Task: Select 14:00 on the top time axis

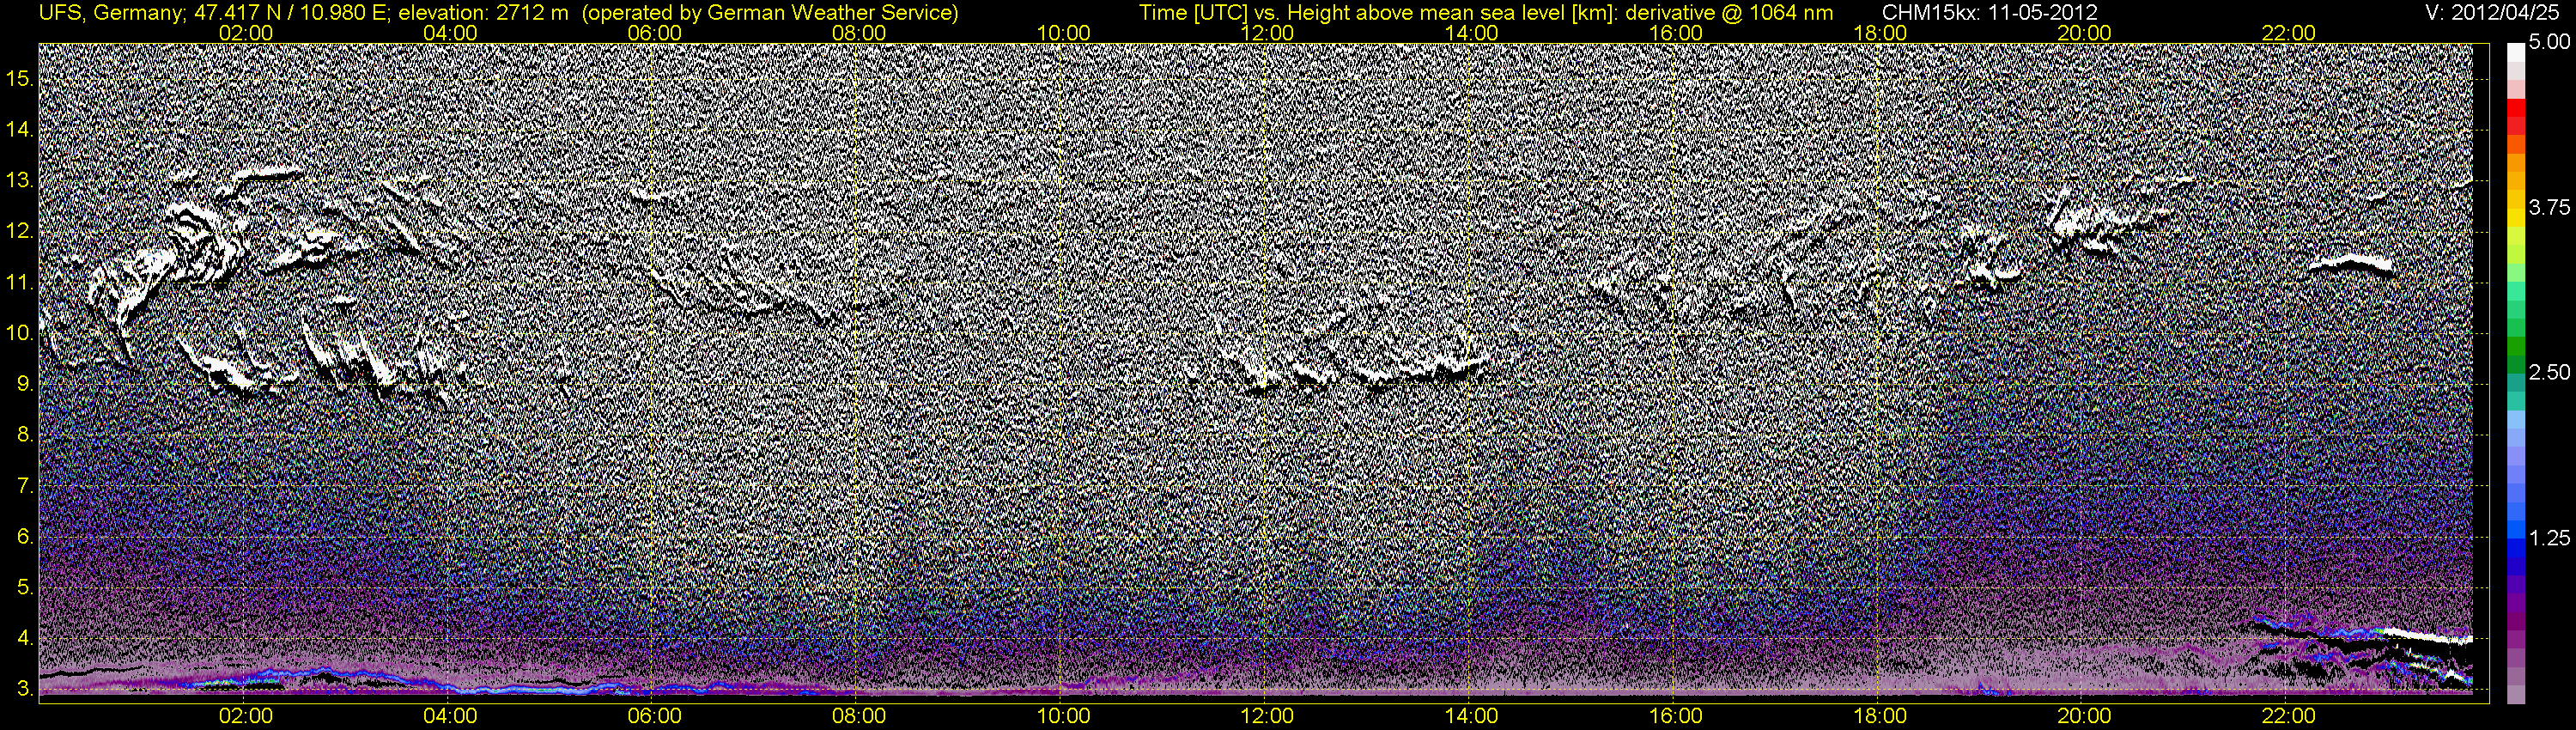Action: (x=1472, y=33)
